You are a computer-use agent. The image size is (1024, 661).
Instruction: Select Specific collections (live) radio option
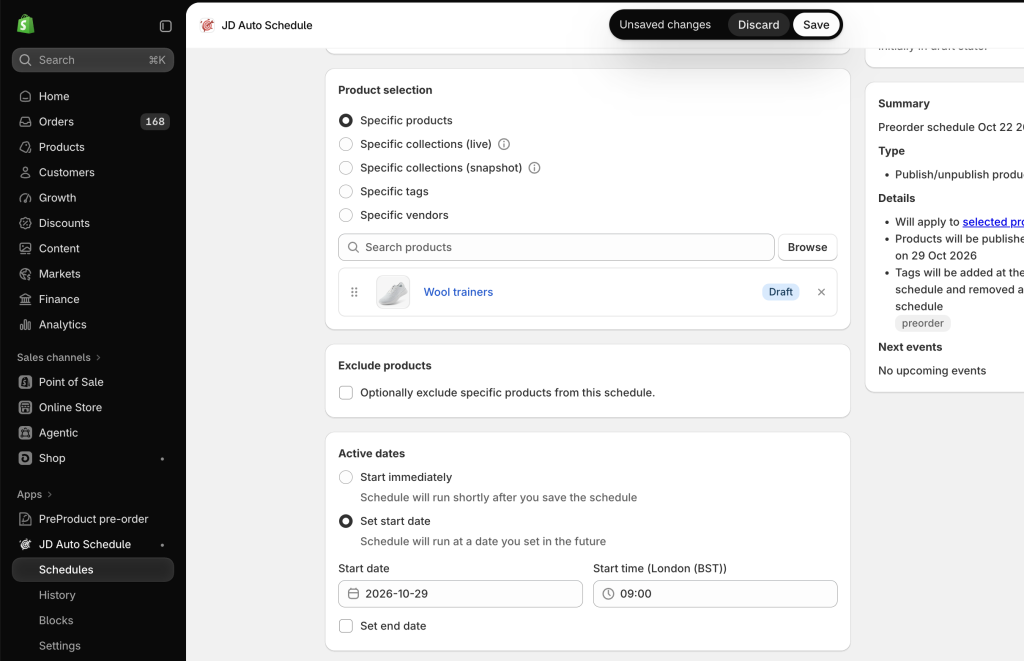346,144
